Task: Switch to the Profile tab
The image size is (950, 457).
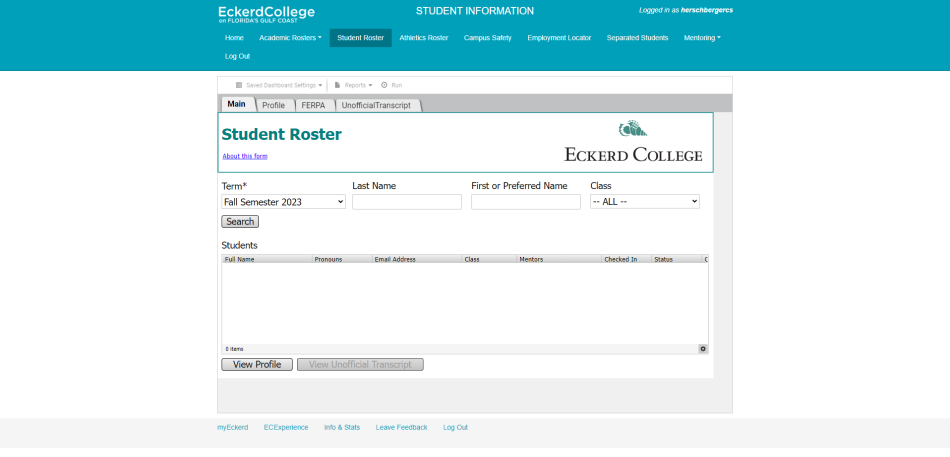Action: 273,105
